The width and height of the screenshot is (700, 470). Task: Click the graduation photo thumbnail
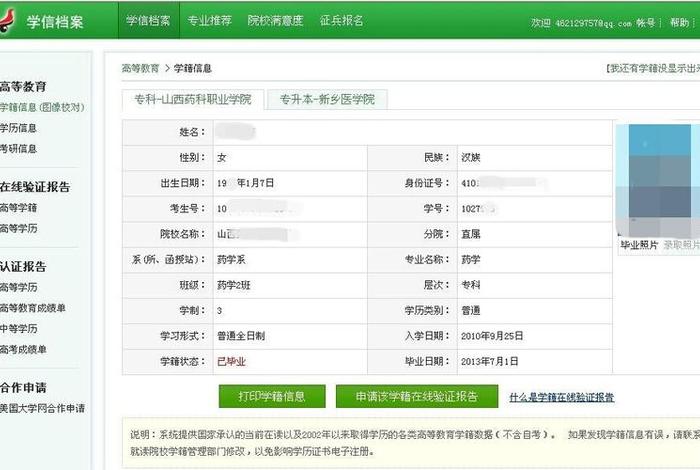pos(658,180)
